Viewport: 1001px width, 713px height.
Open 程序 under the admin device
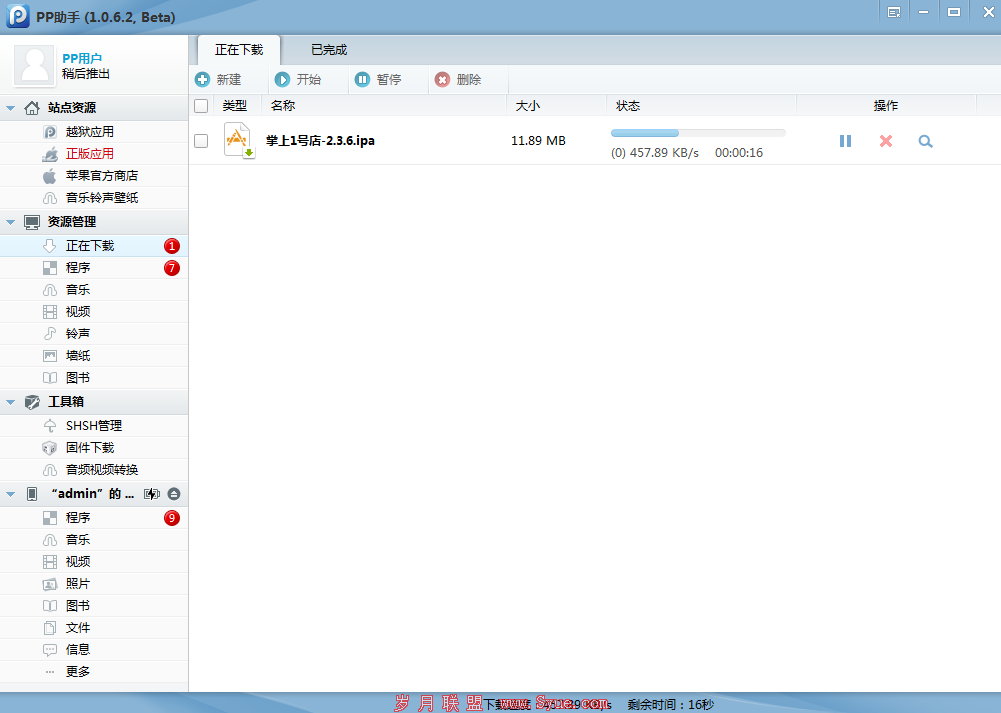pos(94,518)
